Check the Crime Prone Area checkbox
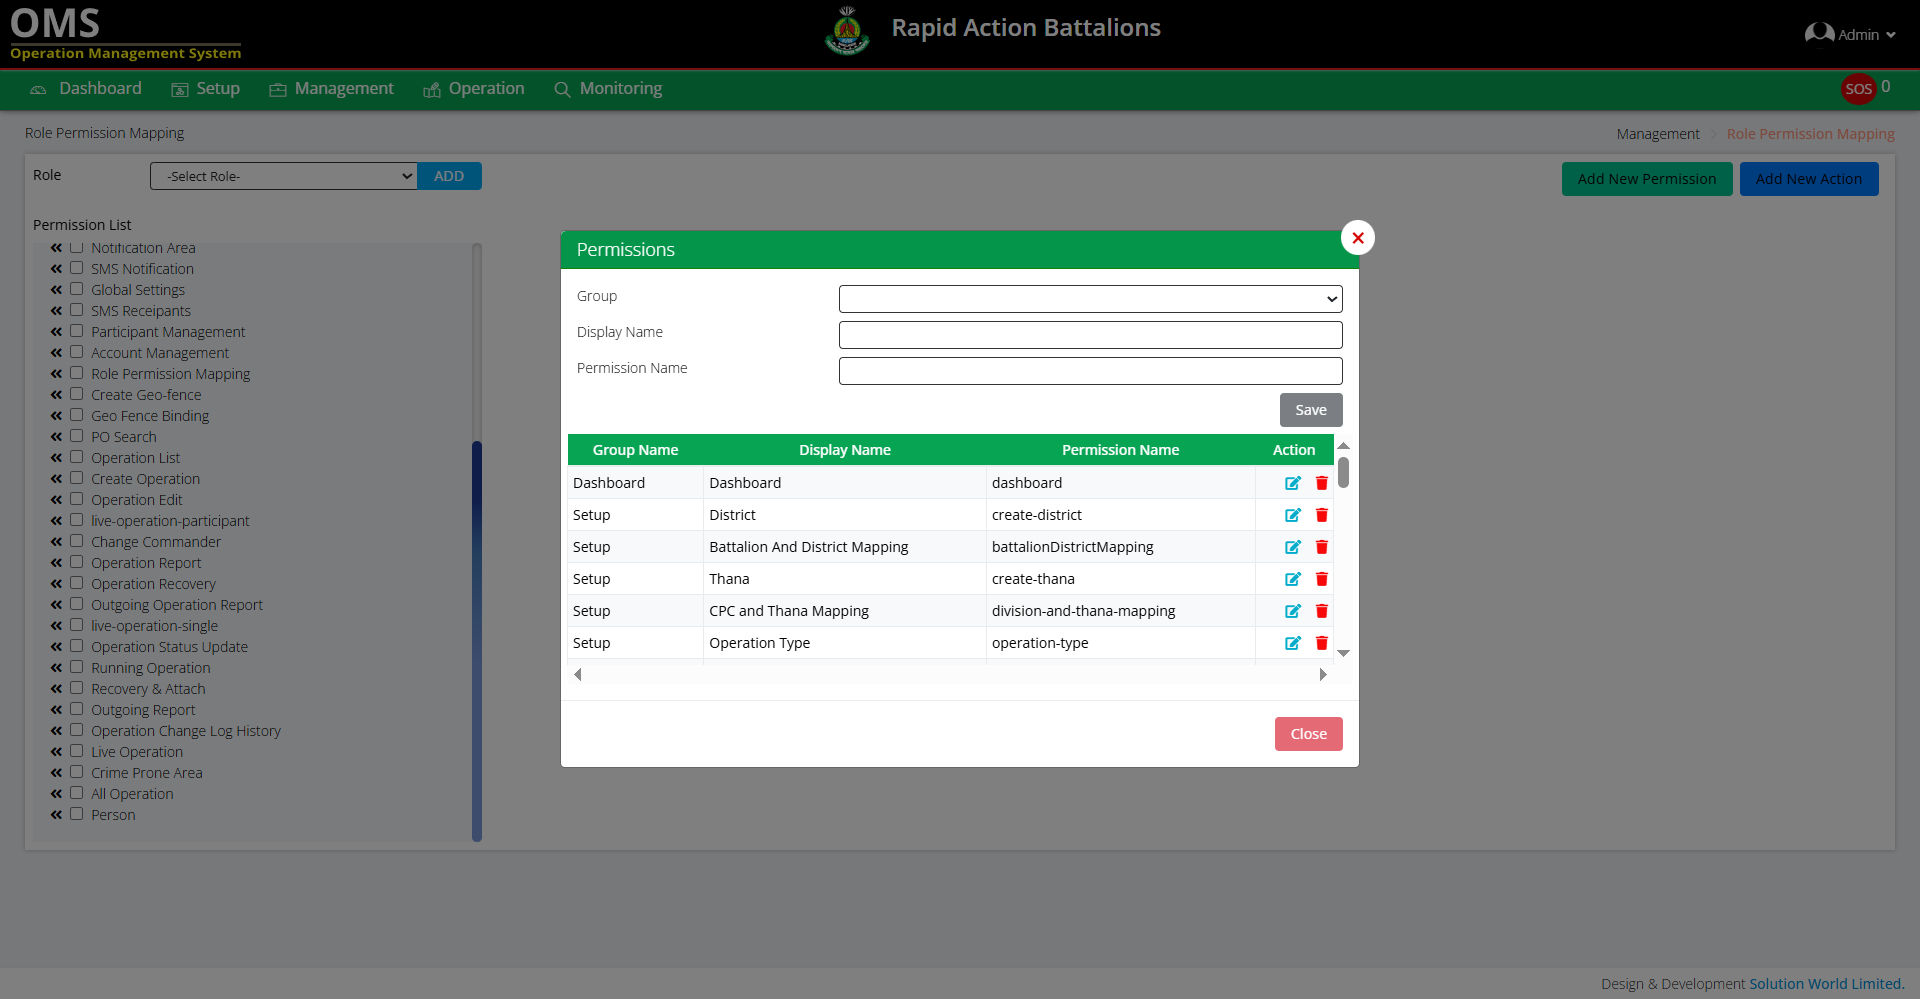Image resolution: width=1920 pixels, height=999 pixels. (77, 772)
